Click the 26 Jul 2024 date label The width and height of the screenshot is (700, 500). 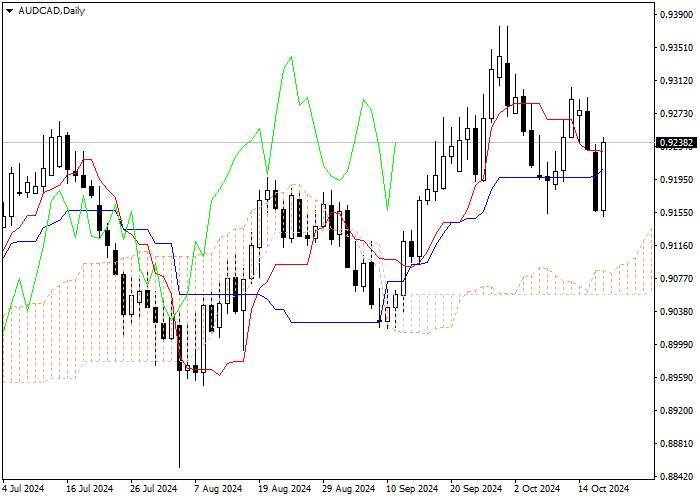(x=154, y=488)
